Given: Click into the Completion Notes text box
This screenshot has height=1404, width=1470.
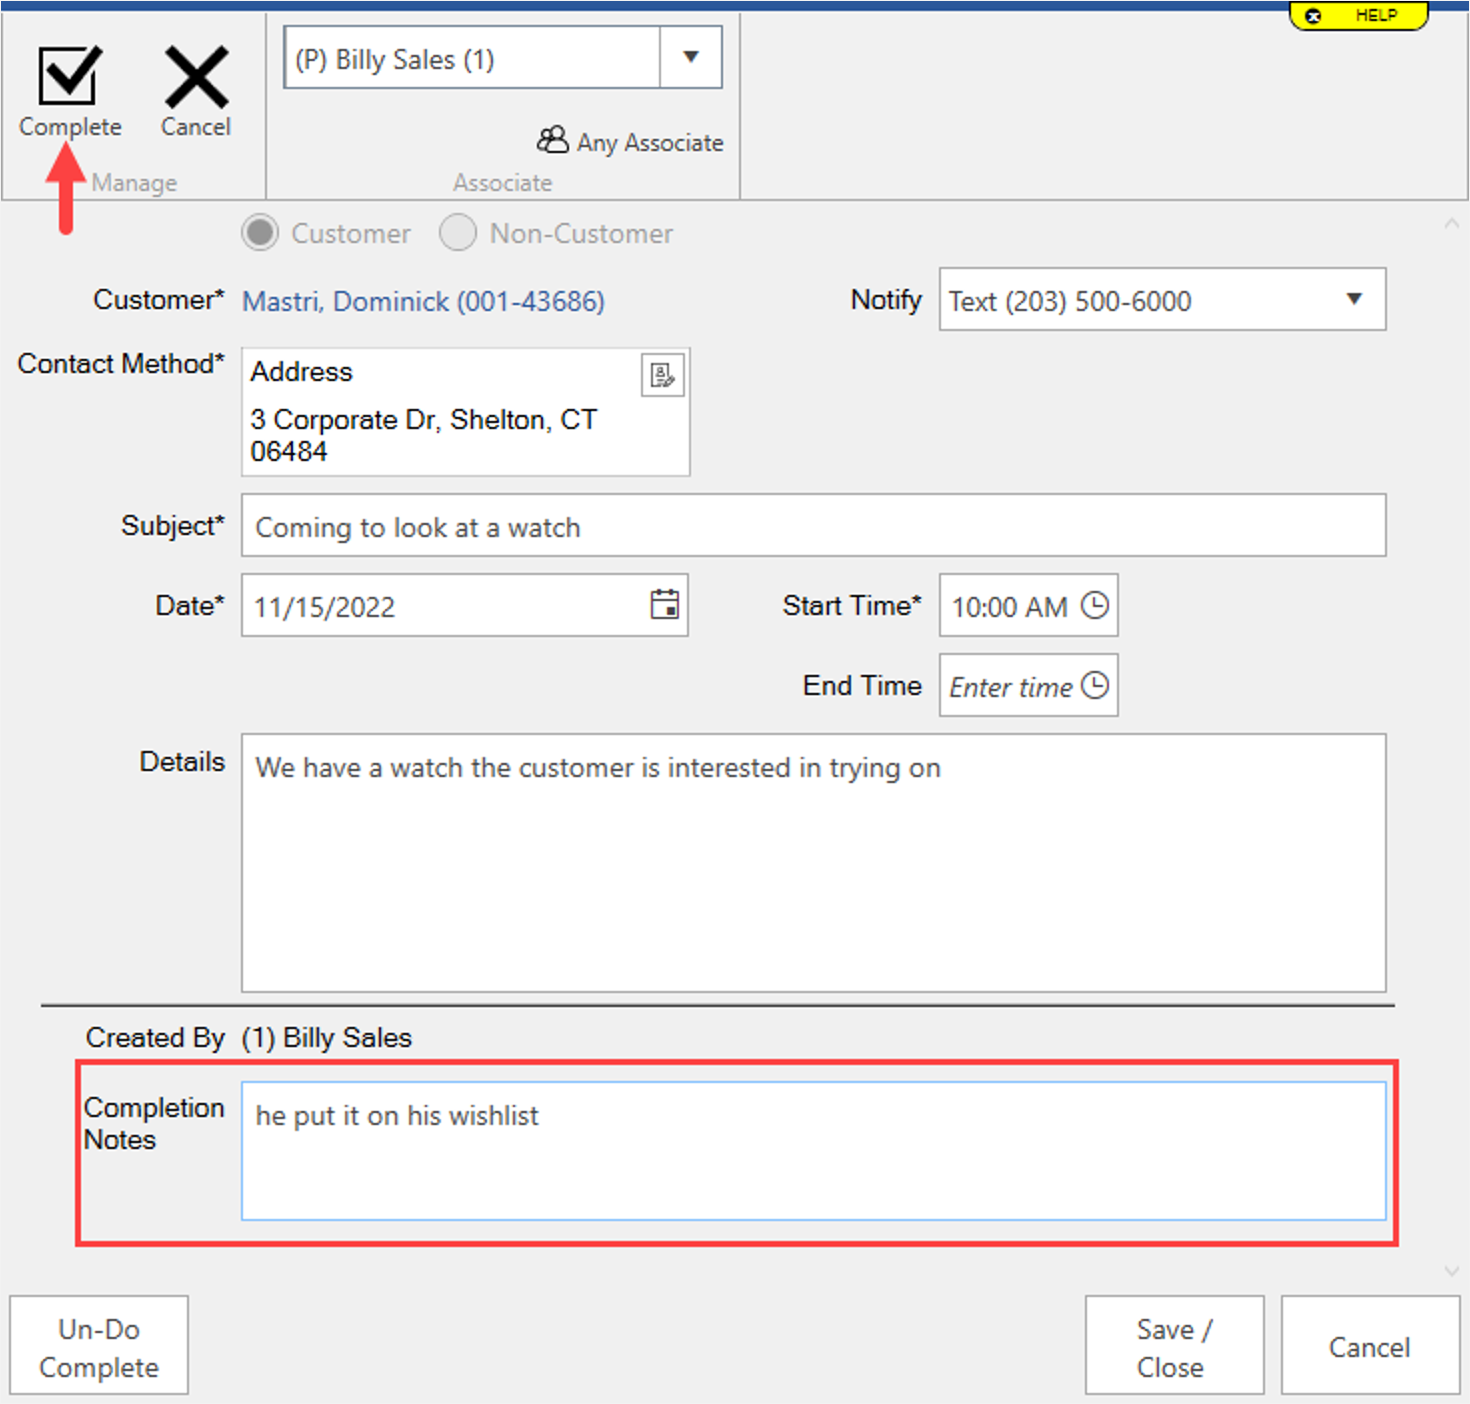Looking at the screenshot, I should click(812, 1150).
